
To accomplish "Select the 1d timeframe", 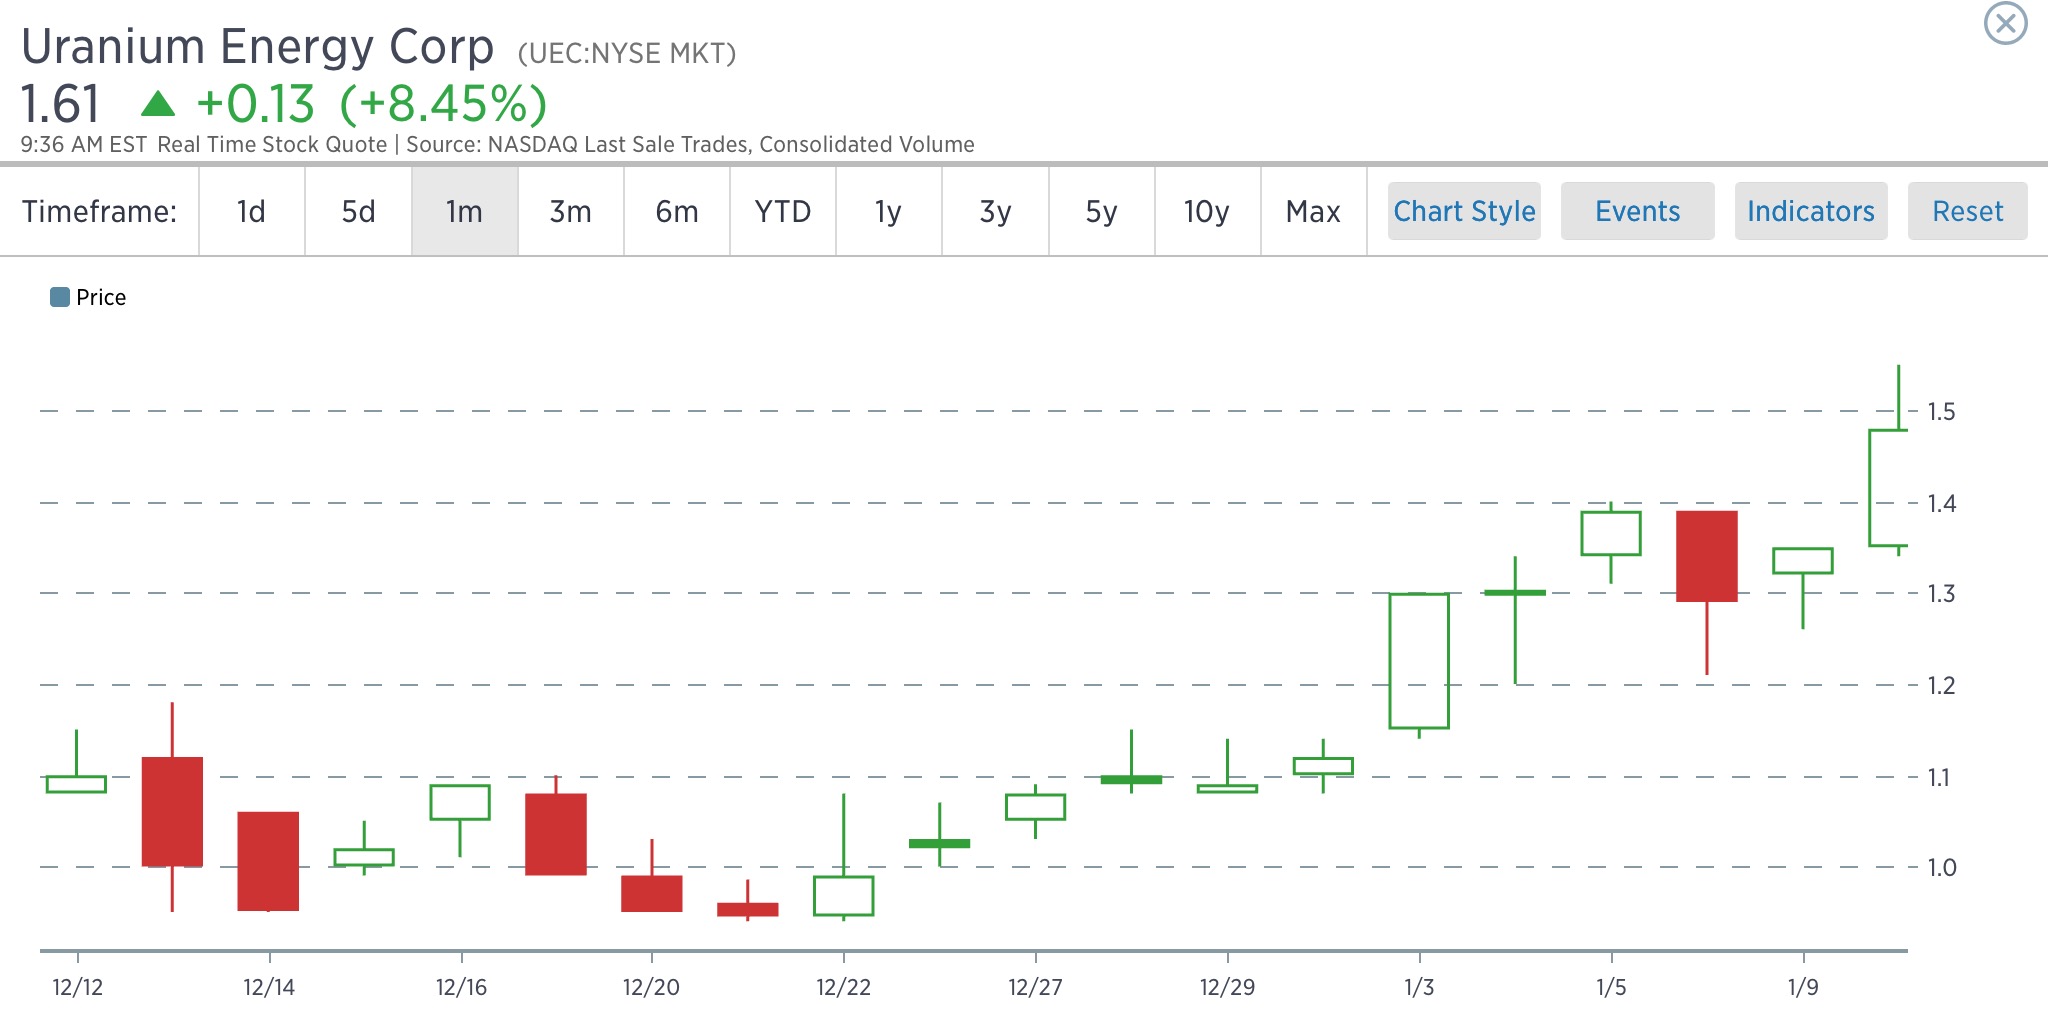I will 251,211.
